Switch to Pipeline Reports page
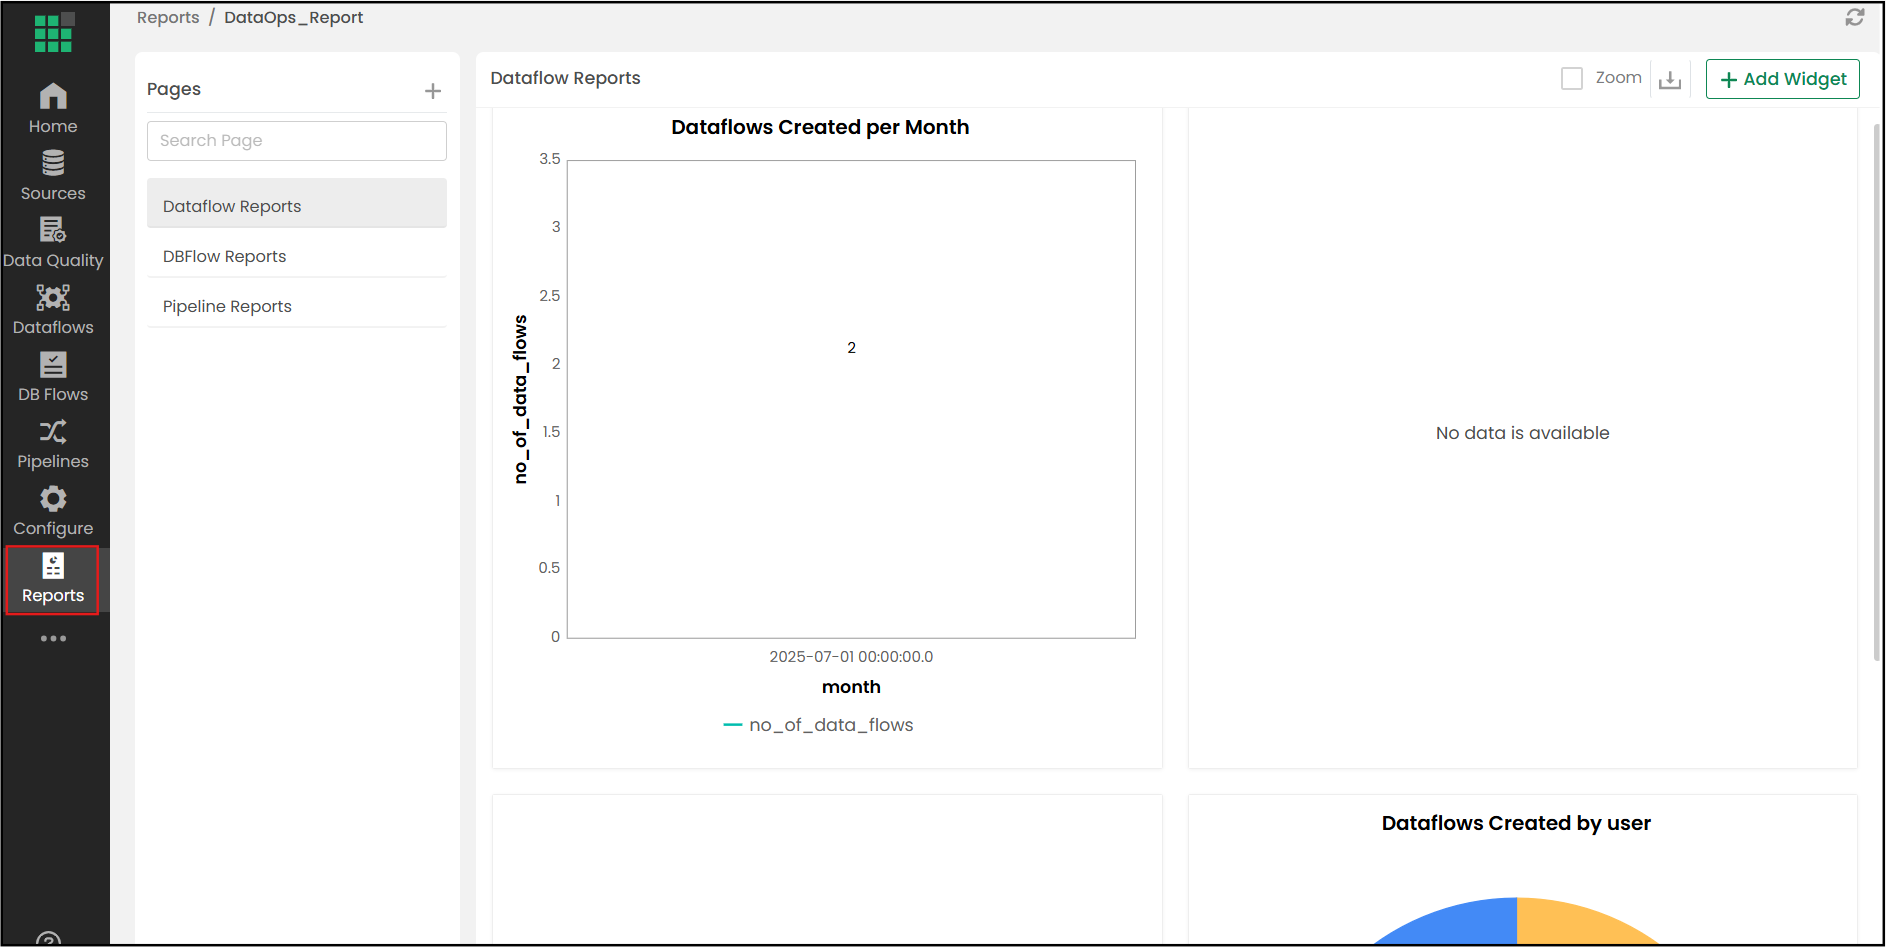This screenshot has width=1886, height=947. [297, 306]
